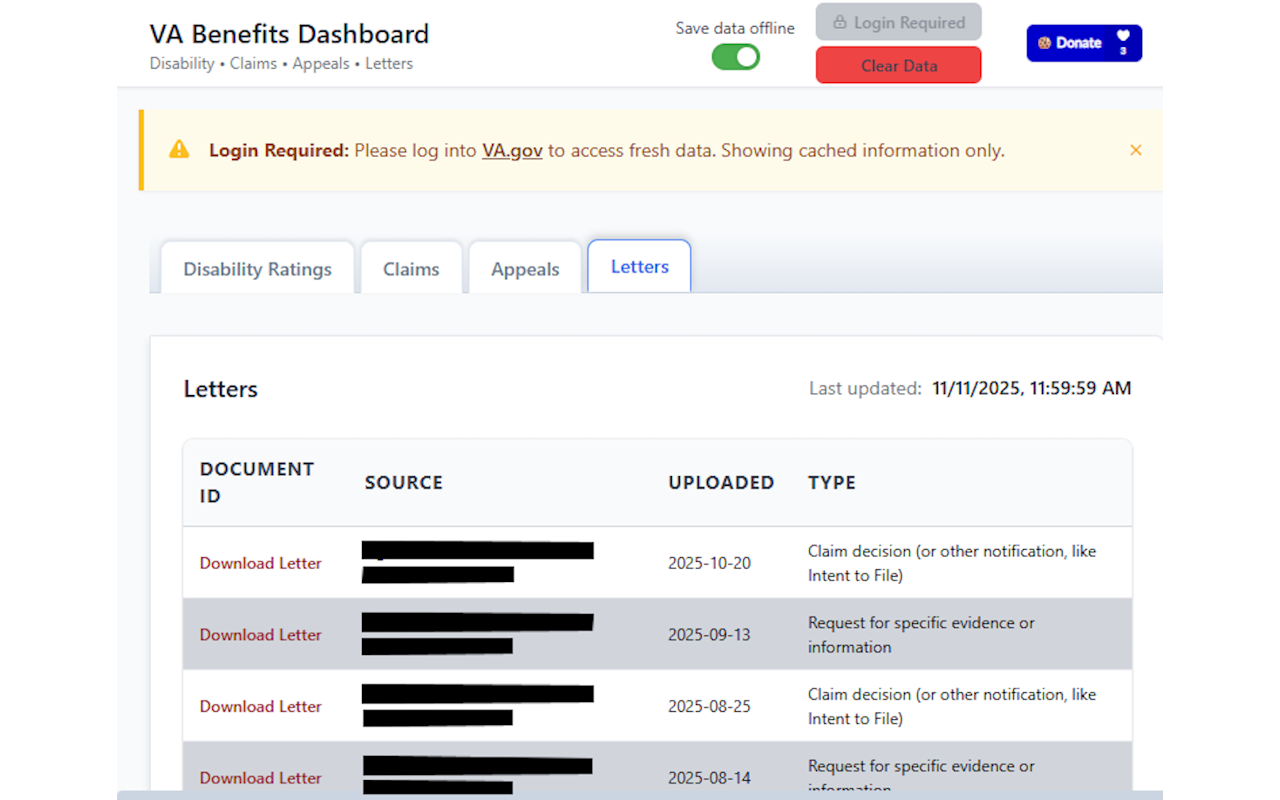Open the Appeals tab
Viewport: 1280px width, 800px height.
525,269
